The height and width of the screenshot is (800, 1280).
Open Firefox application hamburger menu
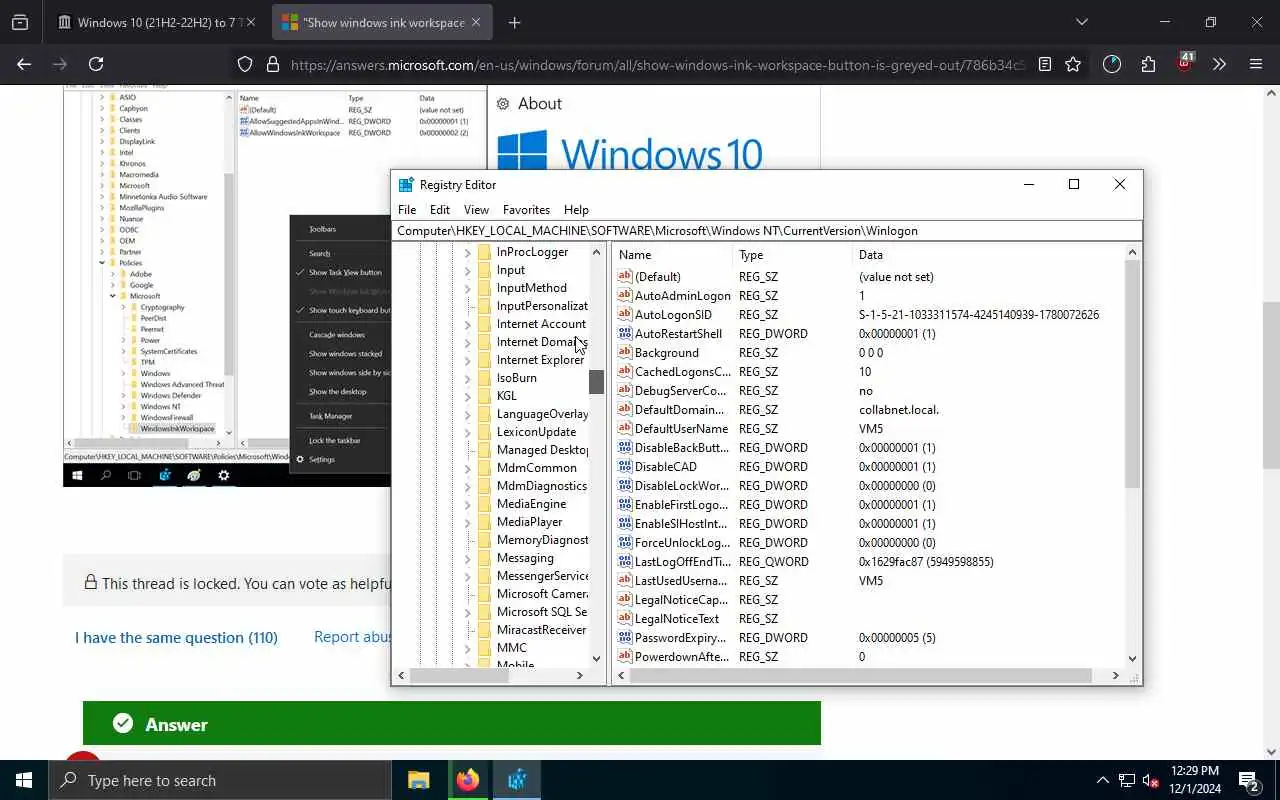coord(1256,64)
